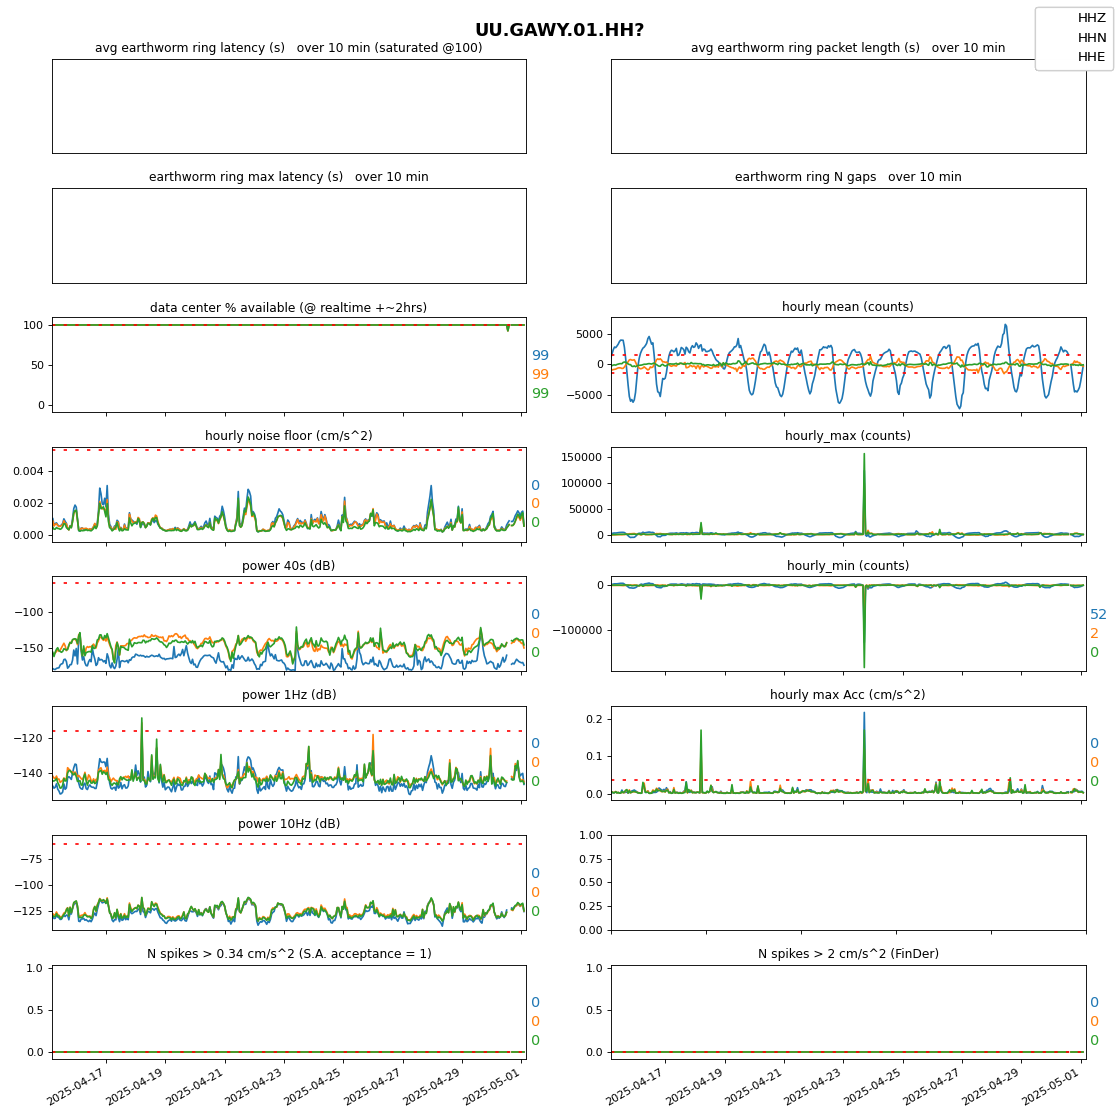Click the 0.25 tick label on the untitled plot
This screenshot has width=1120, height=1120.
tap(591, 906)
